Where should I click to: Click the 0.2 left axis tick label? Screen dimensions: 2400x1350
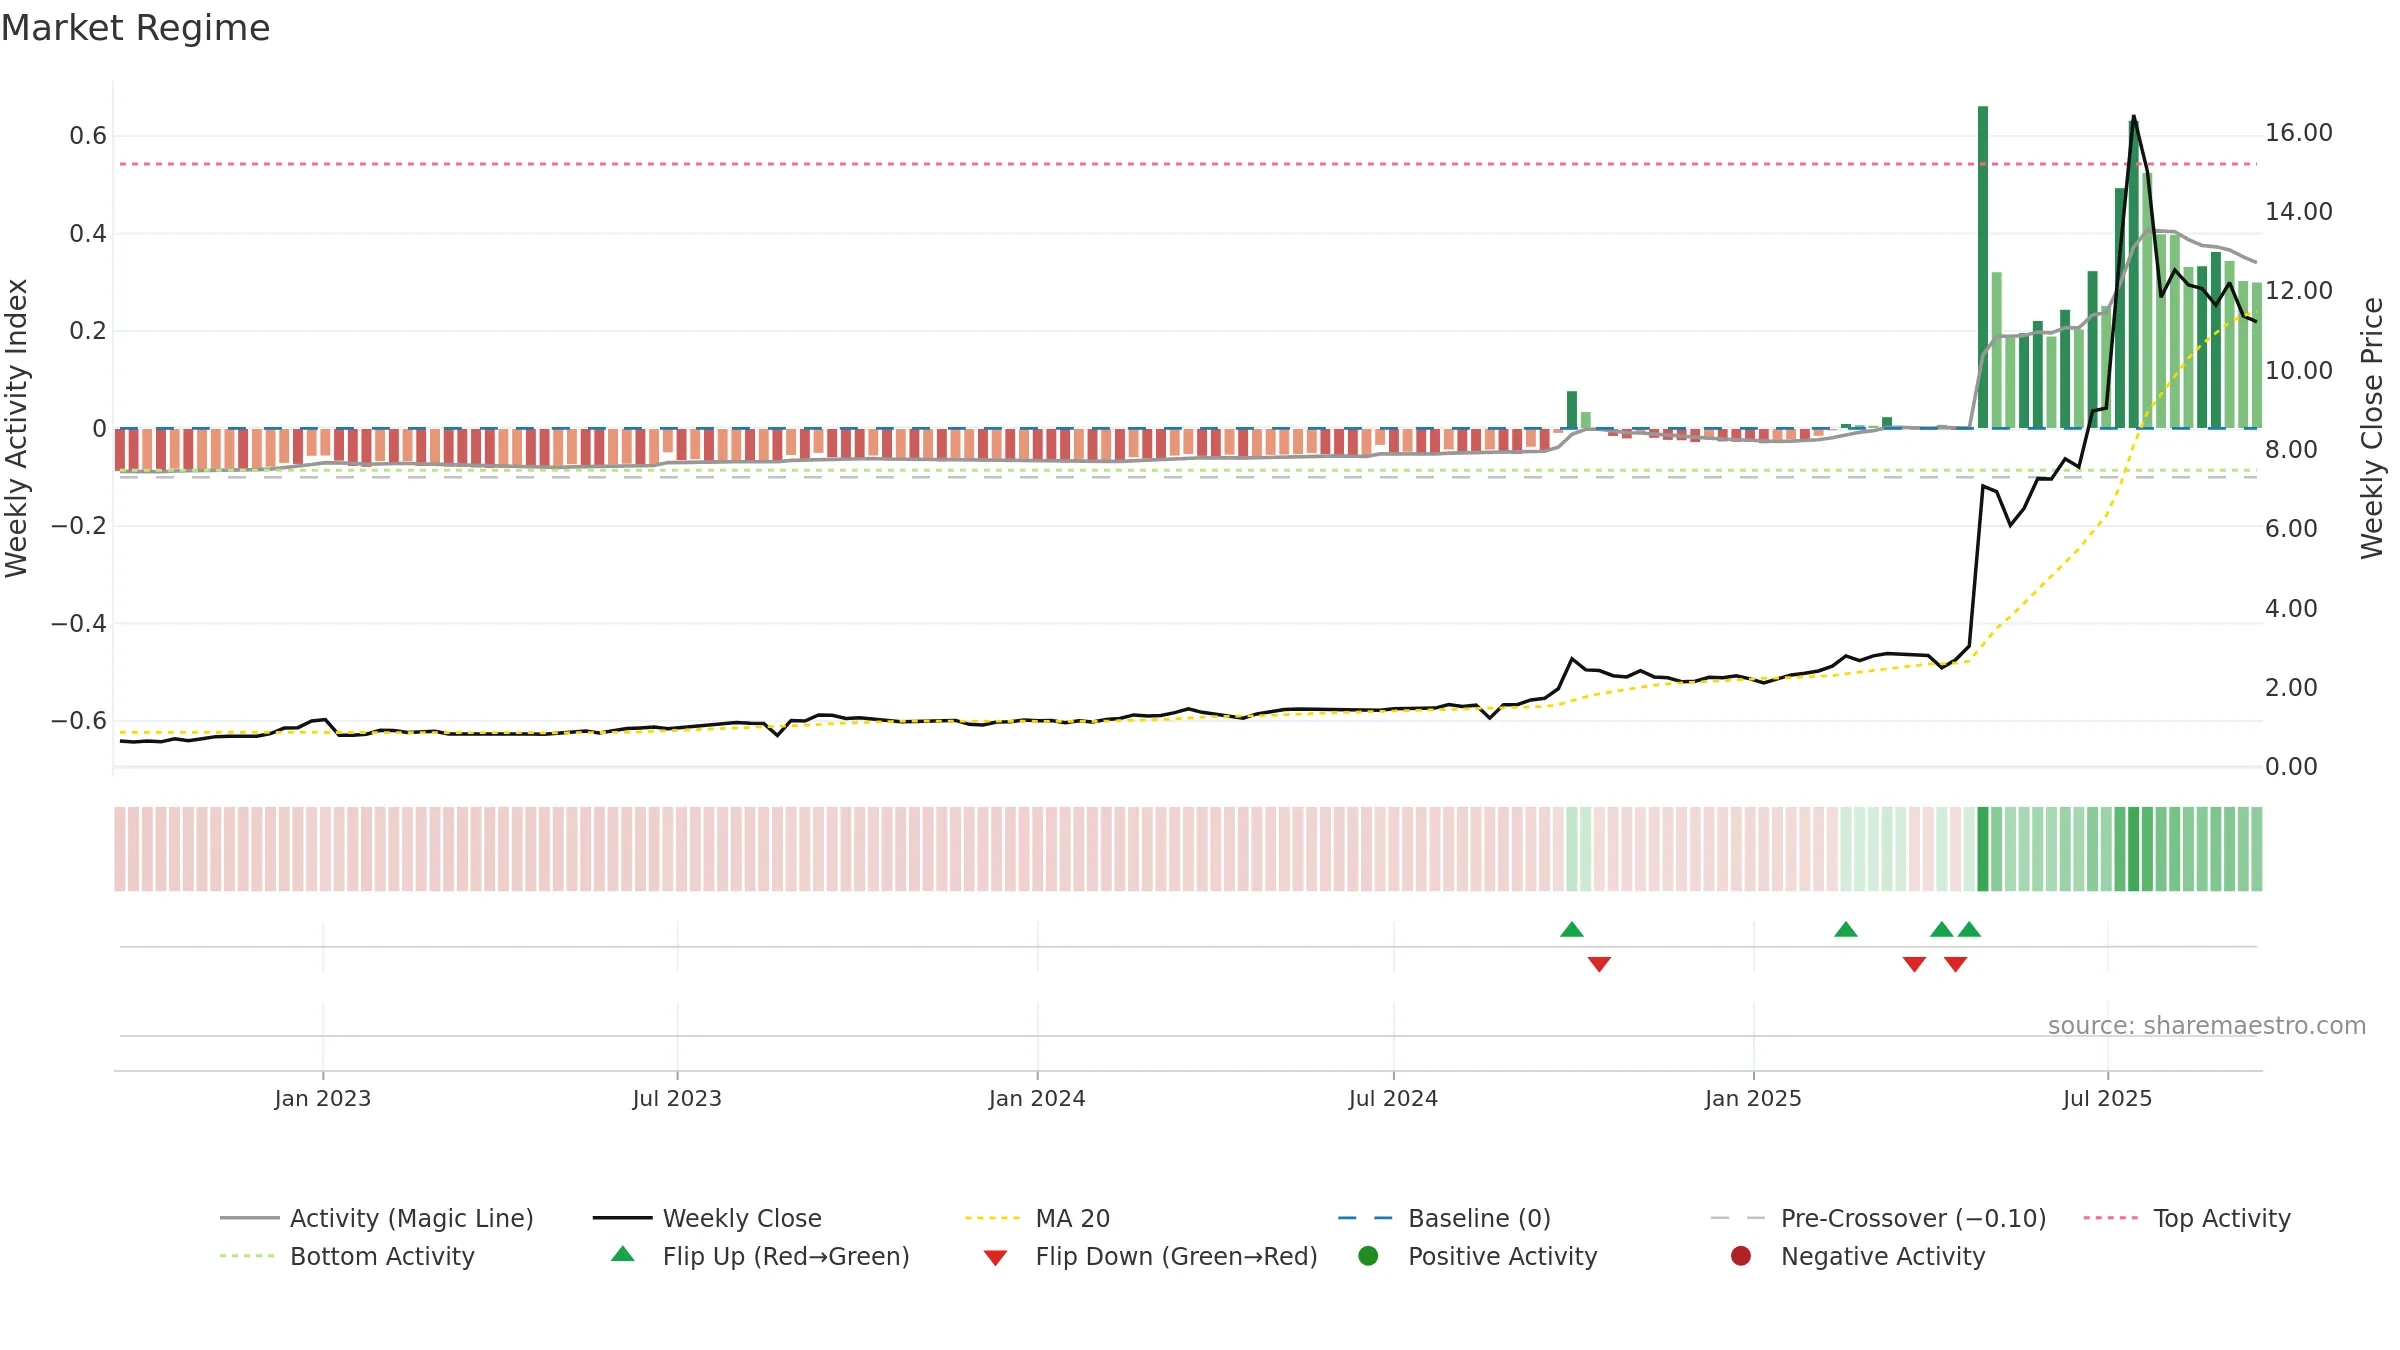coord(88,331)
